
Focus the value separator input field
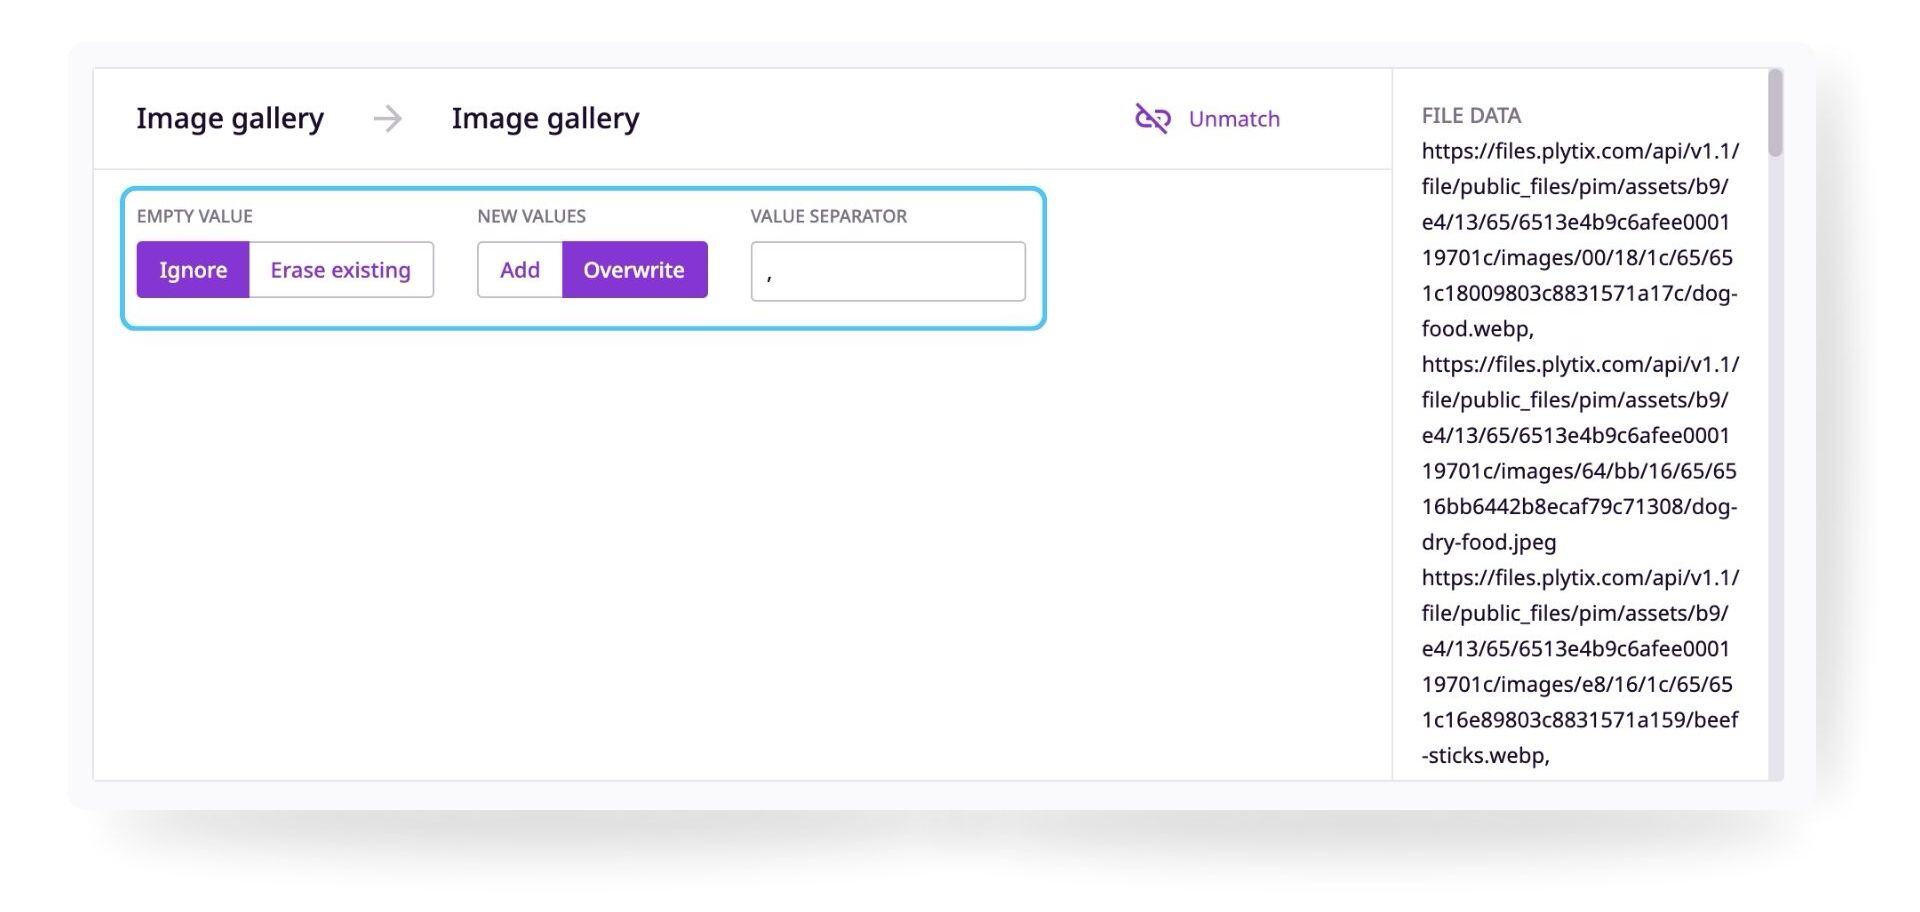[x=888, y=271]
